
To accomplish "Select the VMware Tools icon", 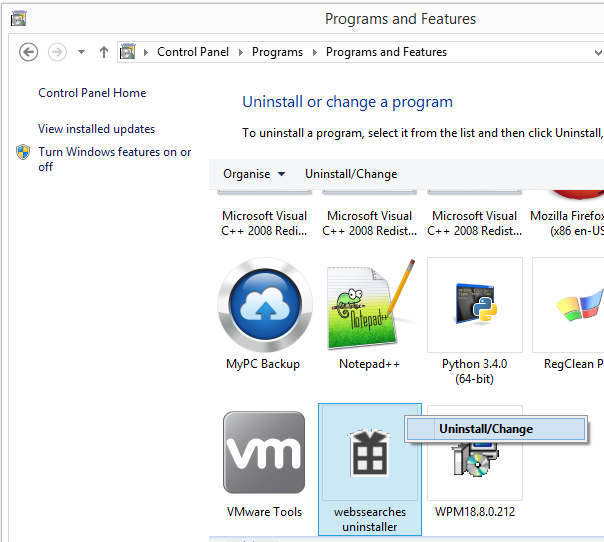I will 264,452.
